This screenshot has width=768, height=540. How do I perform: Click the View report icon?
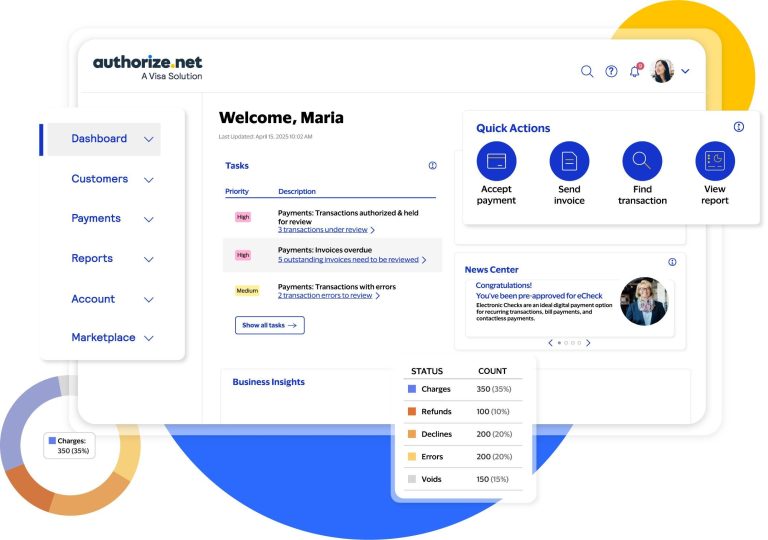point(715,161)
